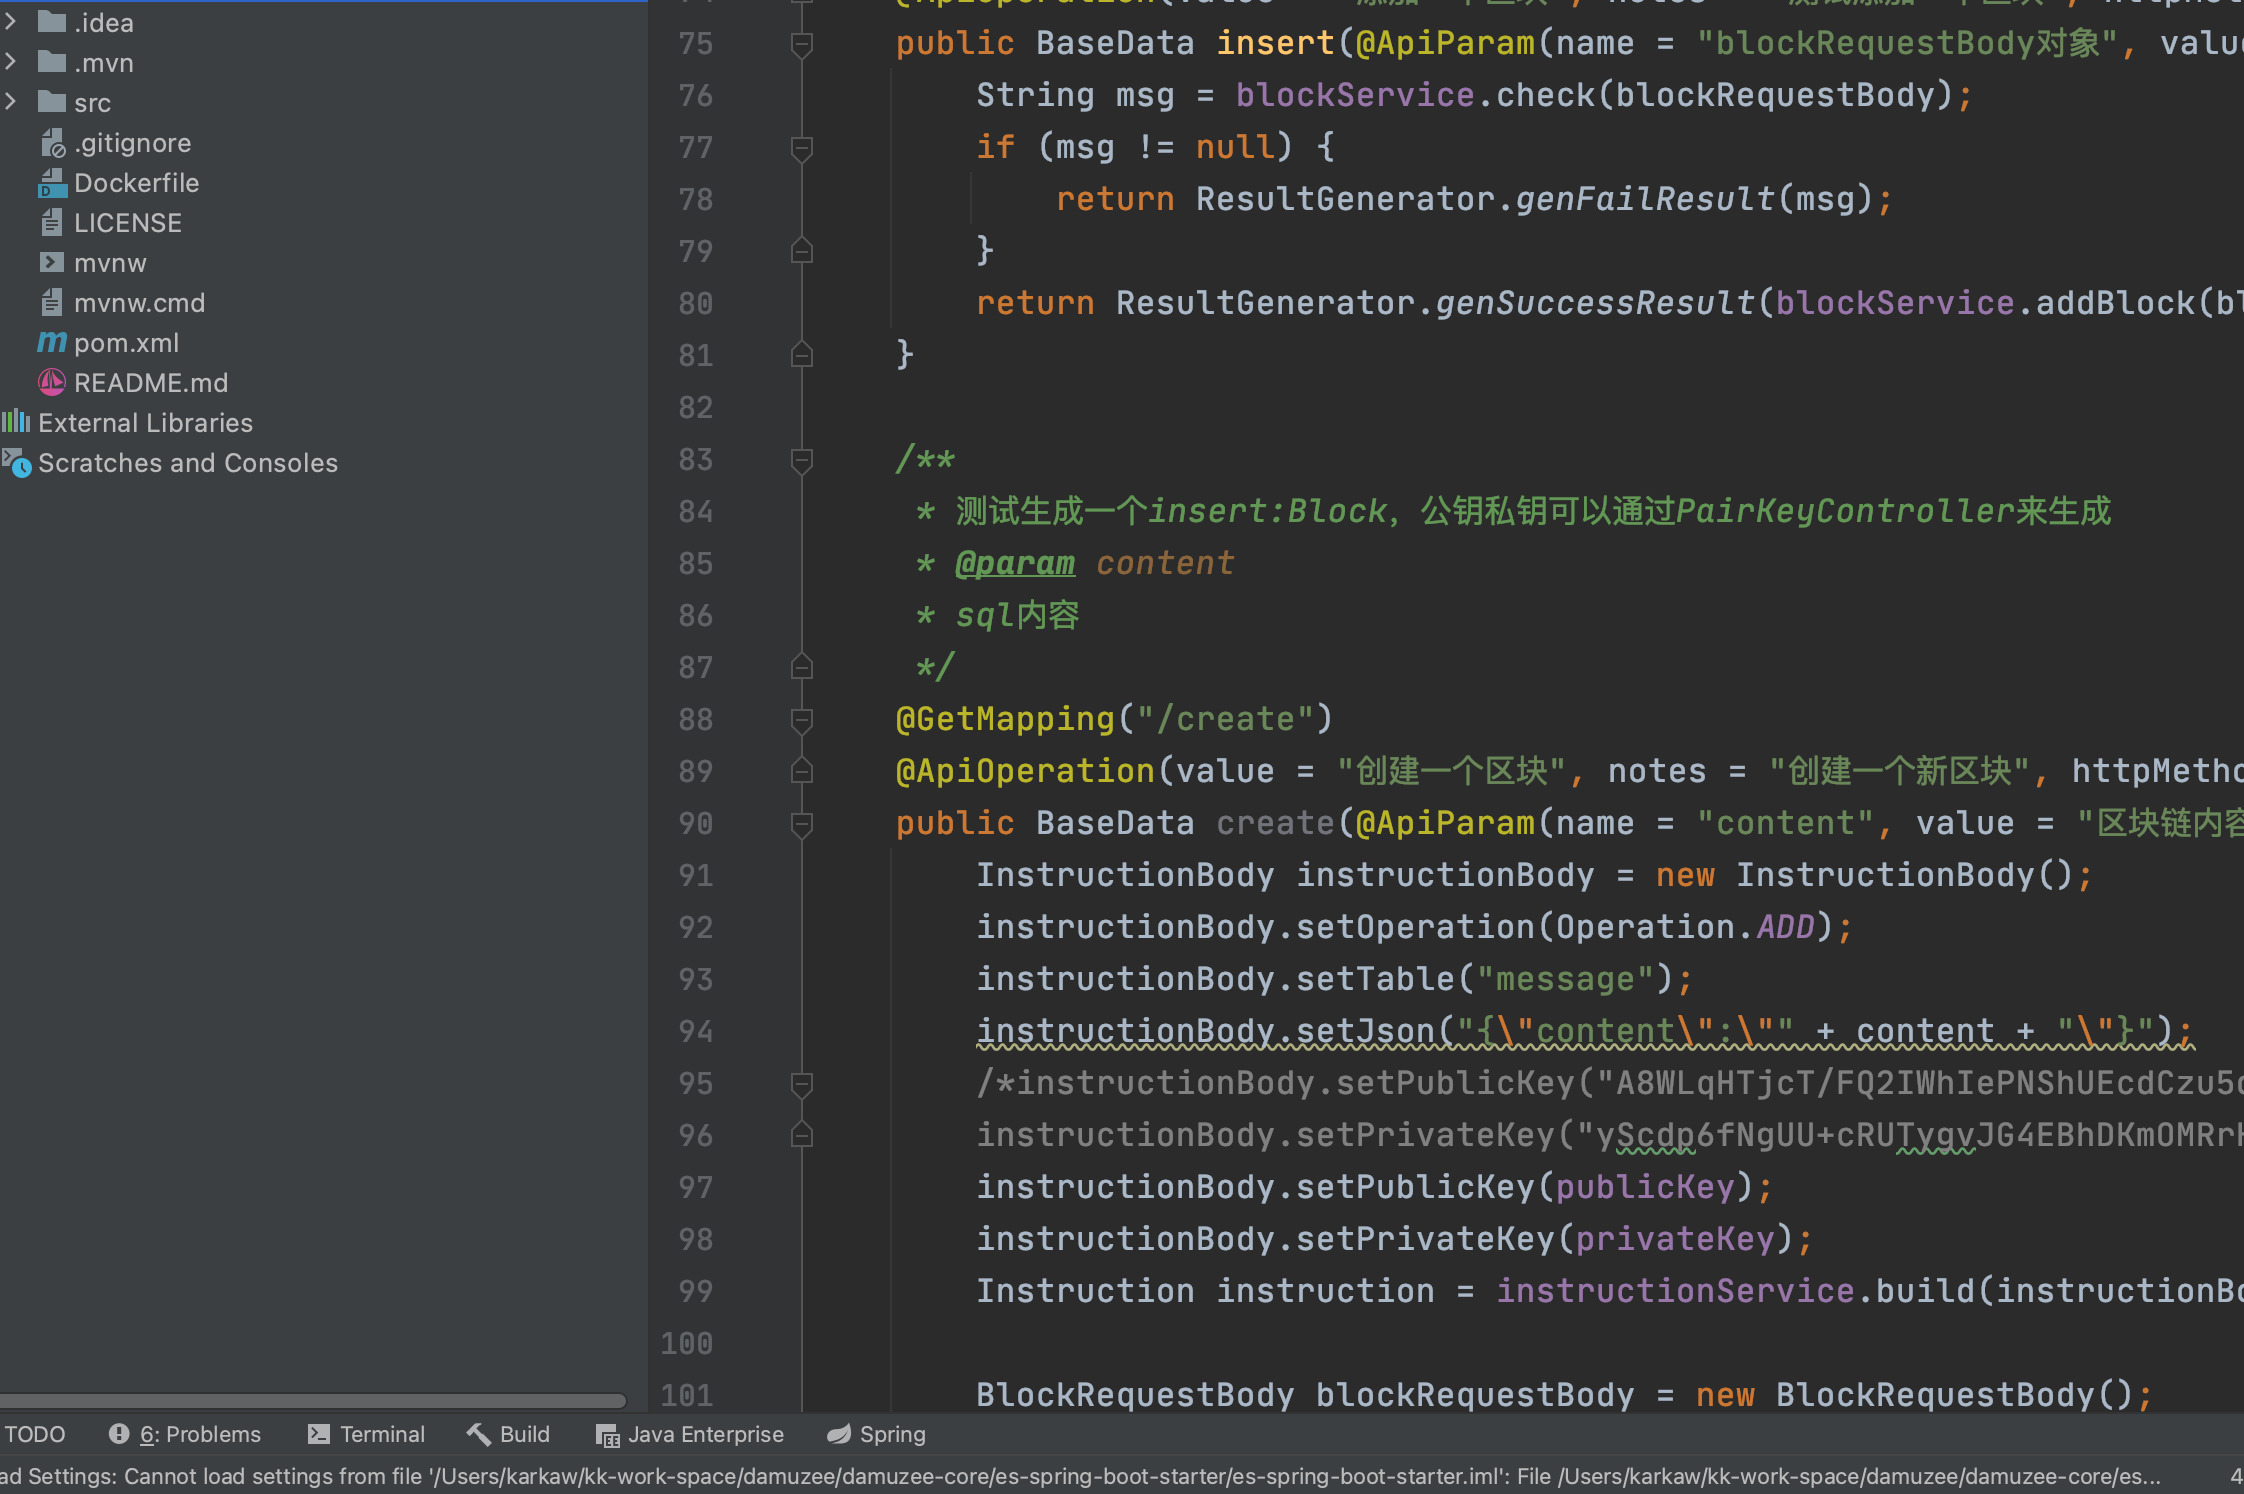Click the insert method name

coord(1275,43)
